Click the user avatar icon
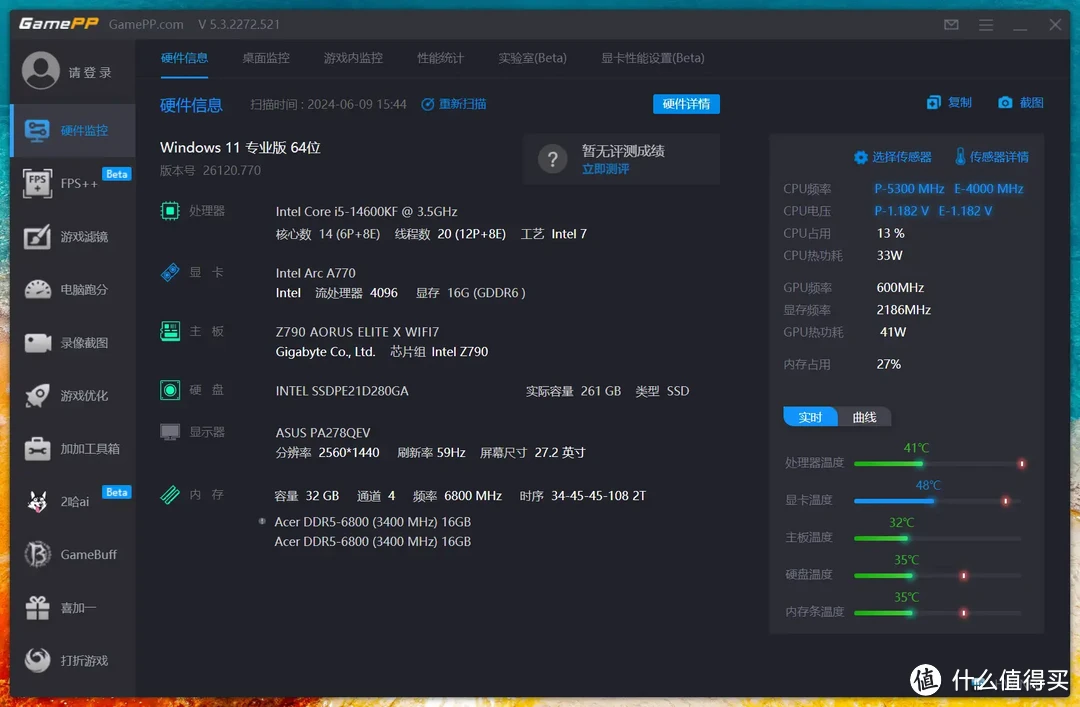Viewport: 1080px width, 707px height. [41, 71]
